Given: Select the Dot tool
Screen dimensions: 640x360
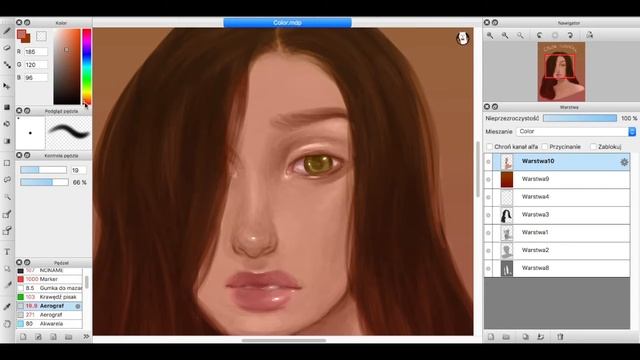Looking at the screenshot, I should pos(7,65).
